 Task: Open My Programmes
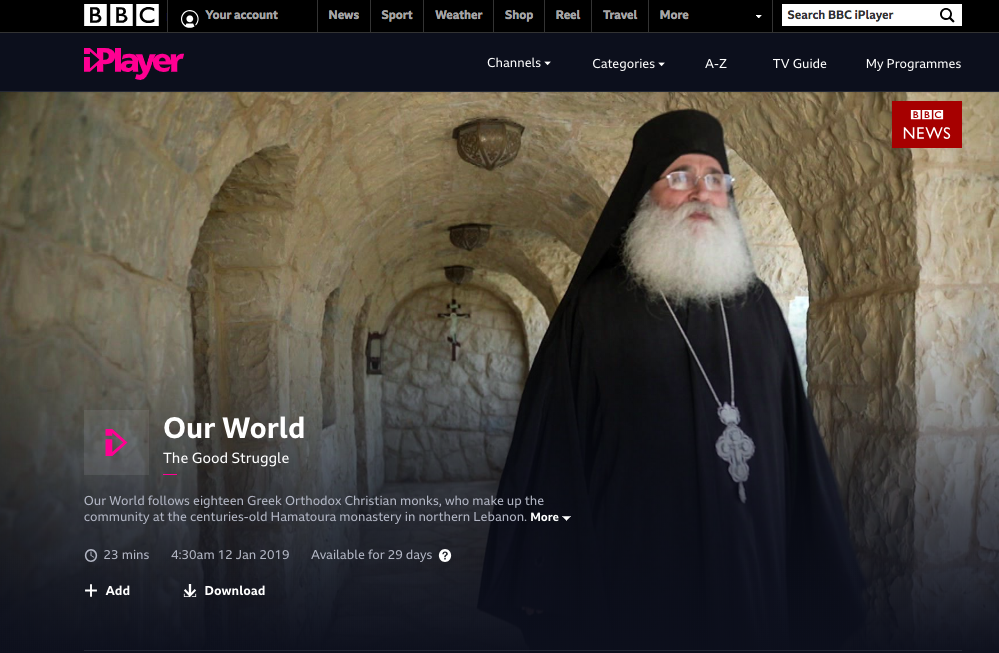point(913,64)
